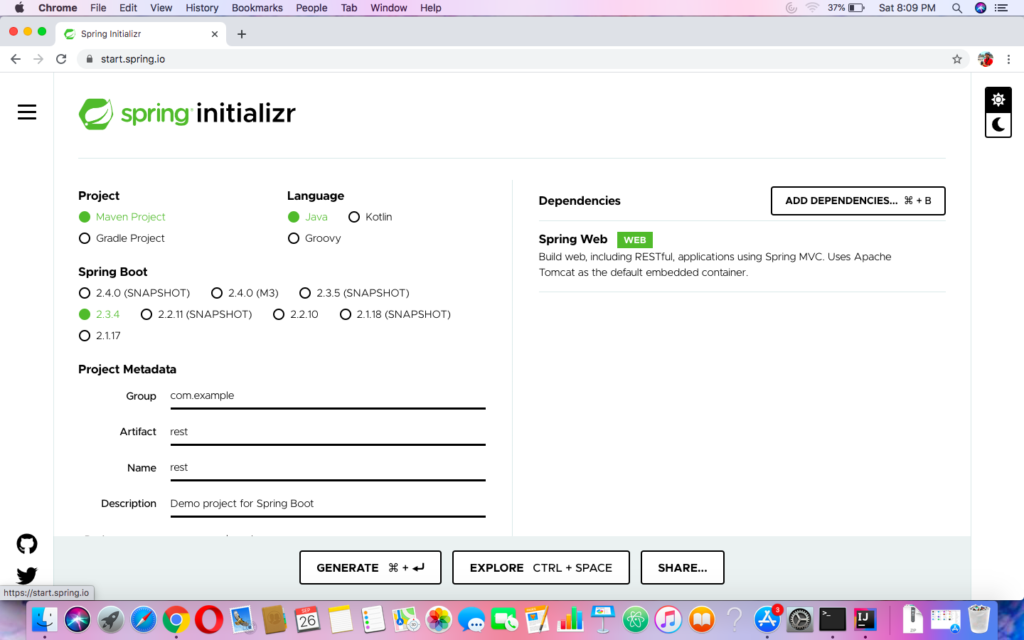Viewport: 1024px width, 640px height.
Task: Open the GitHub link icon
Action: click(x=27, y=543)
